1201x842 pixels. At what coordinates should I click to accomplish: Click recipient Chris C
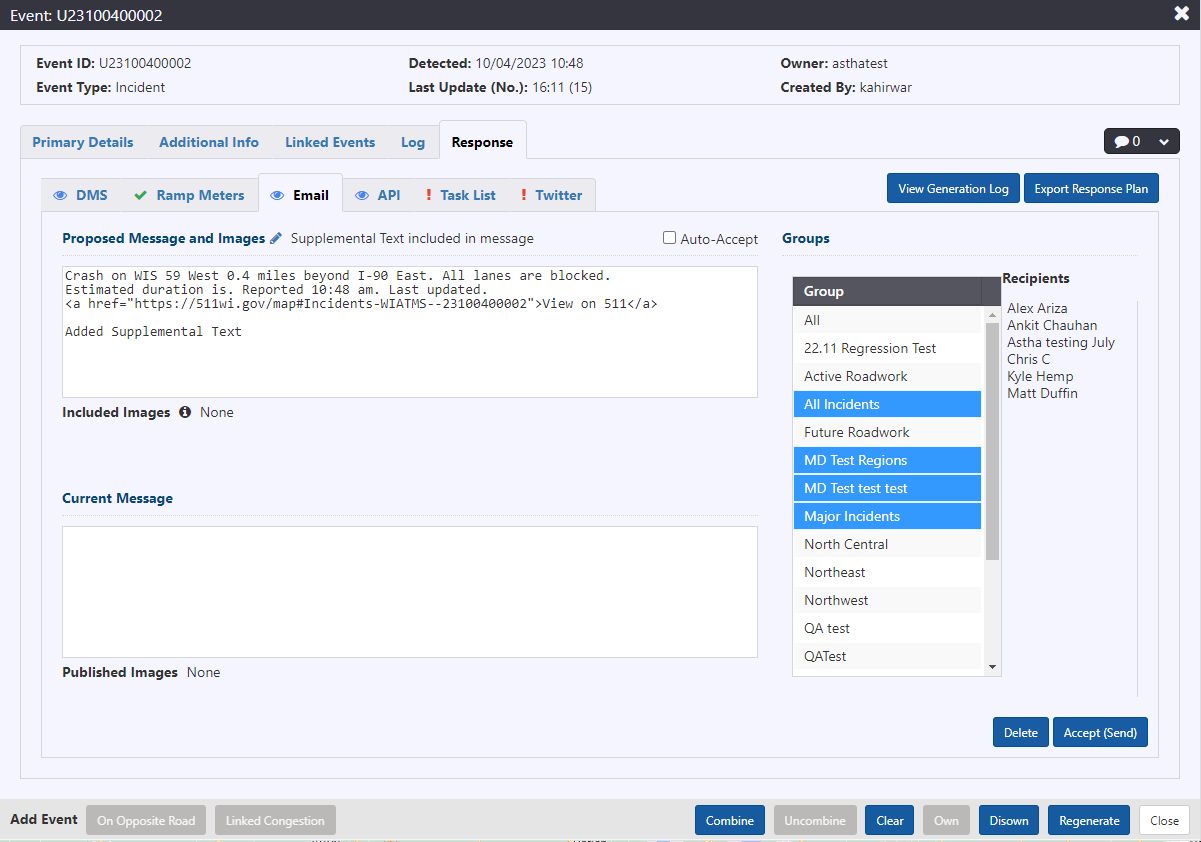(1029, 359)
